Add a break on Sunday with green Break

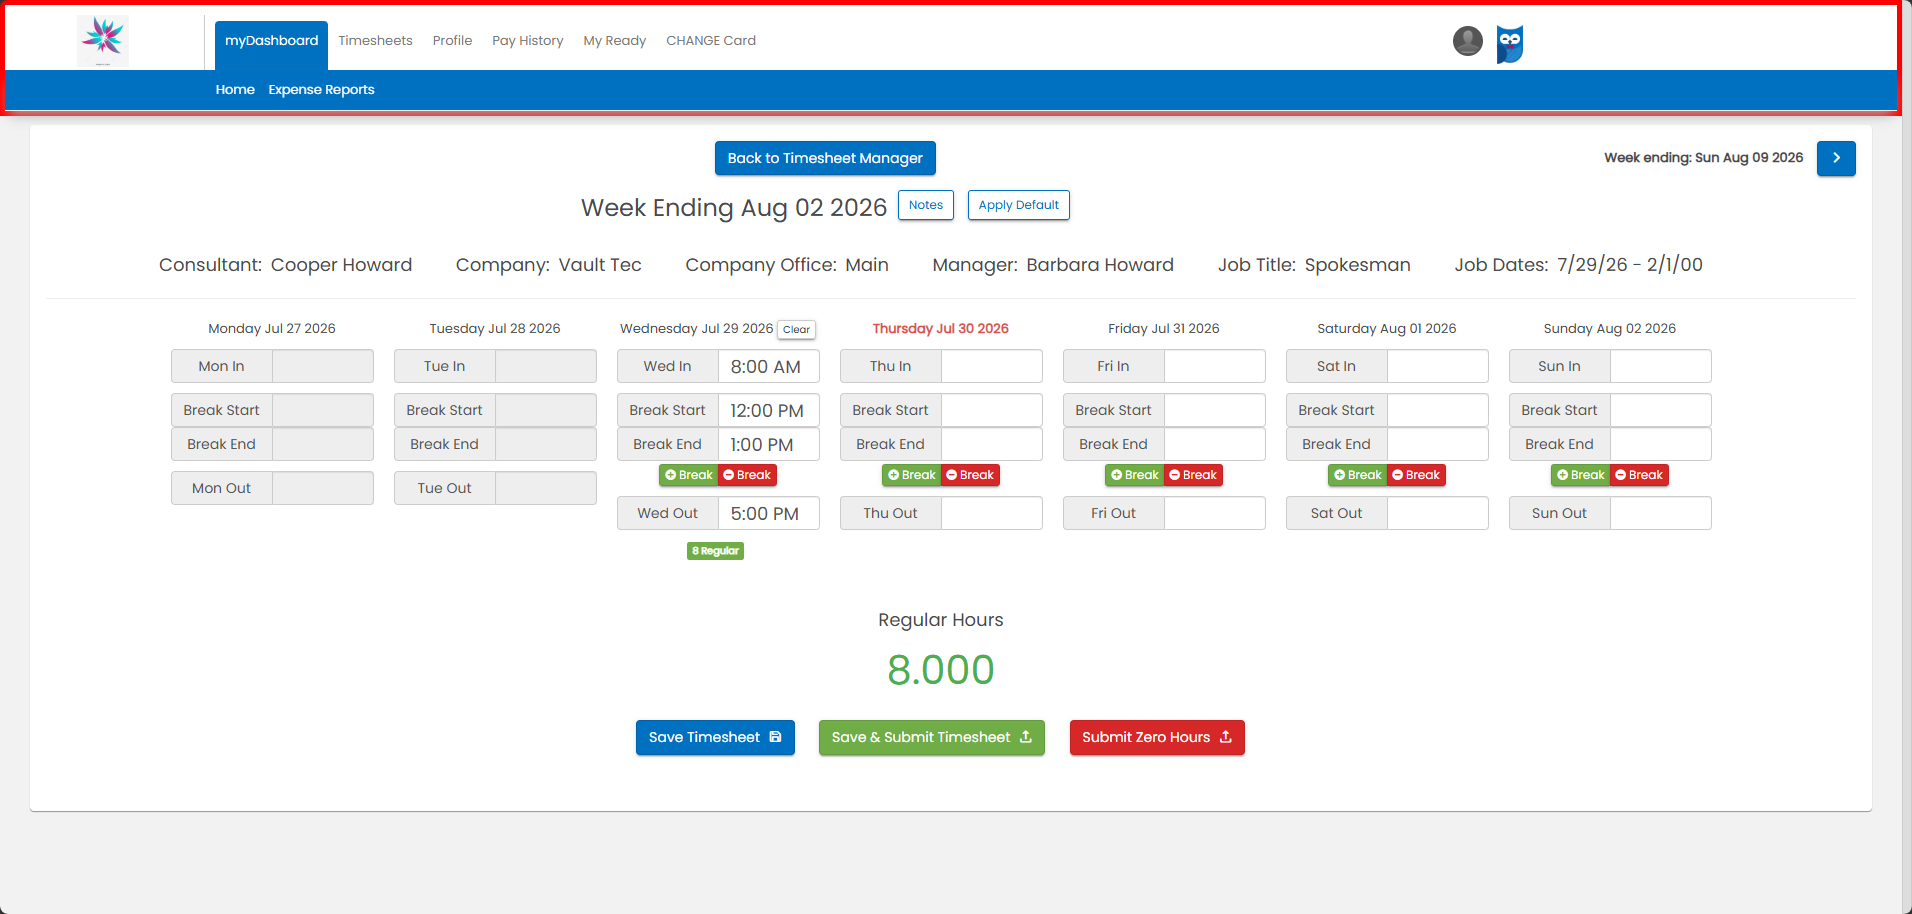click(x=1581, y=475)
